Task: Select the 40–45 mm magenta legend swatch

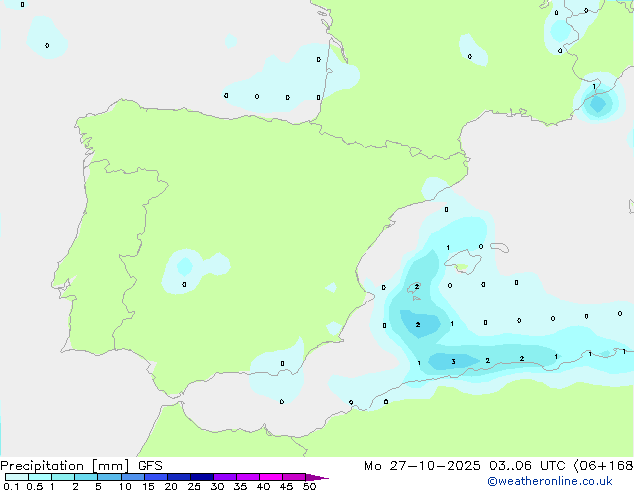Action: point(271,477)
